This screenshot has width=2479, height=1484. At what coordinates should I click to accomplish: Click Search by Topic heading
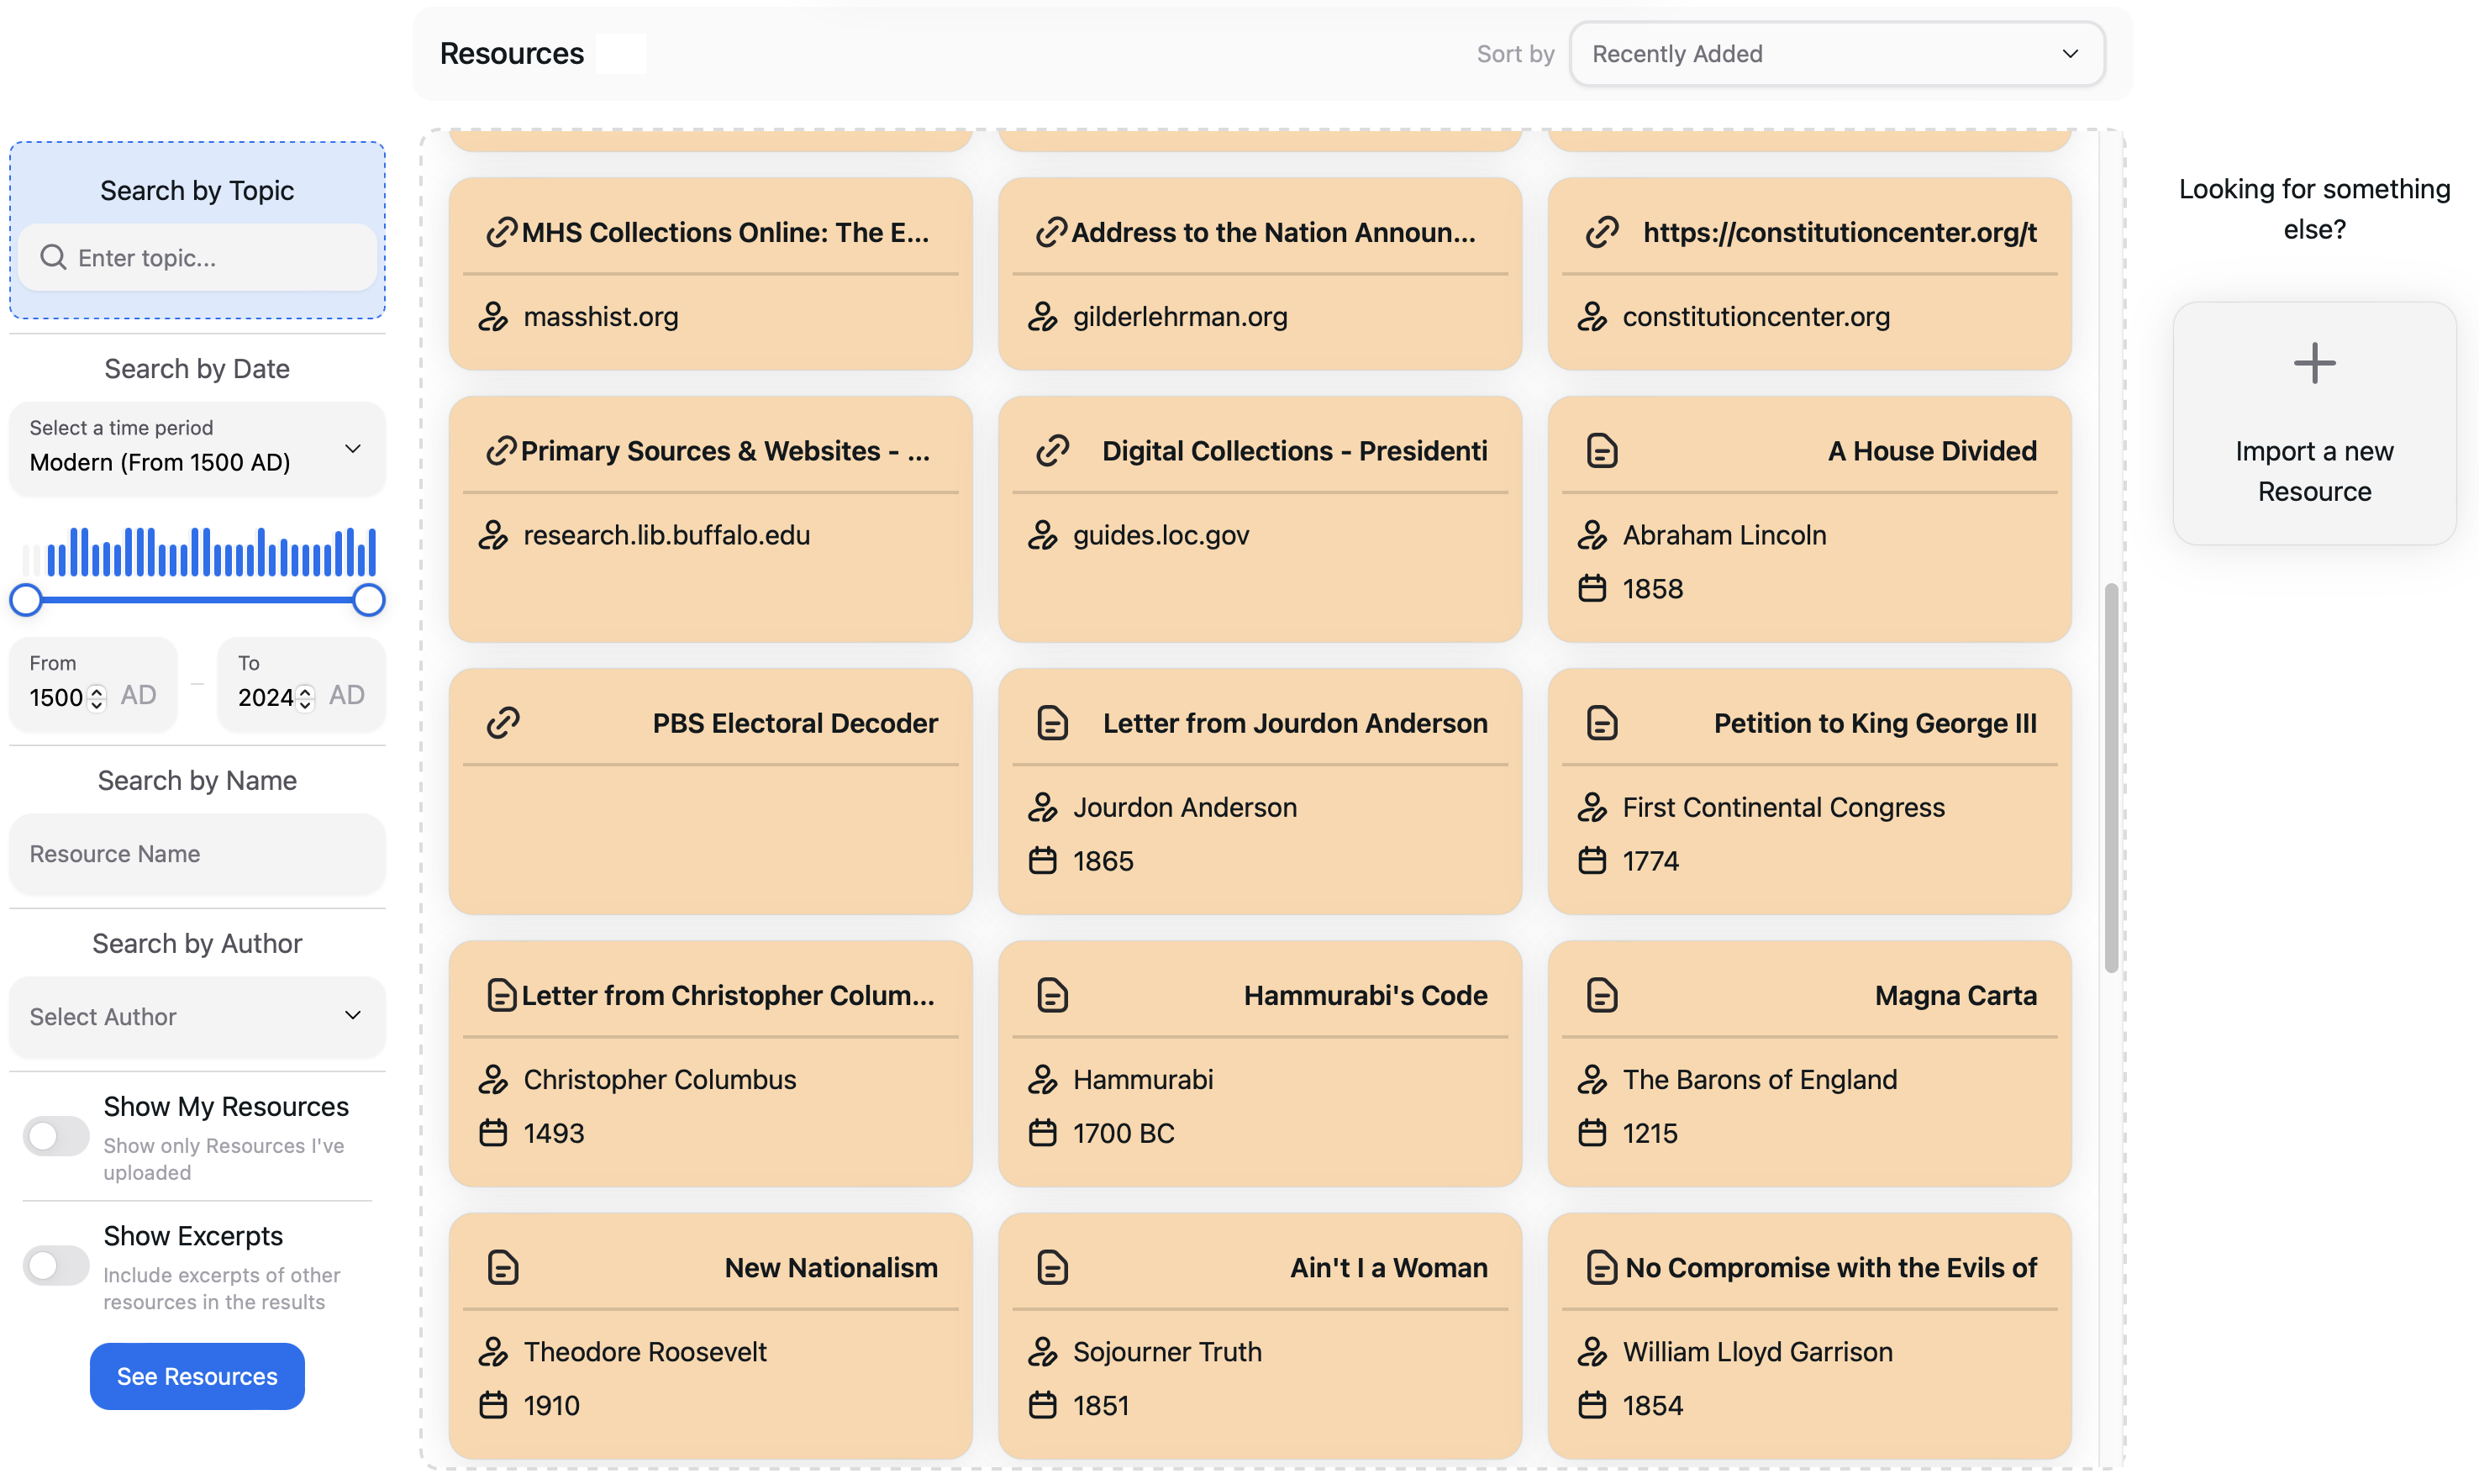pos(197,190)
